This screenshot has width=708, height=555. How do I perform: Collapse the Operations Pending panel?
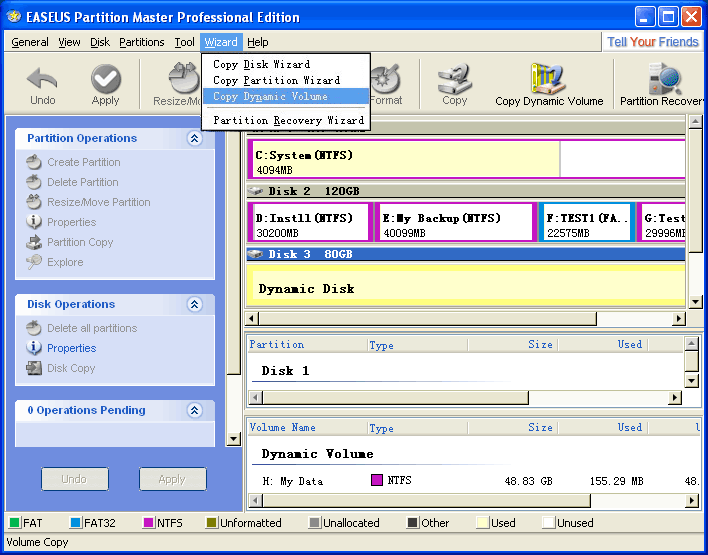[x=194, y=410]
